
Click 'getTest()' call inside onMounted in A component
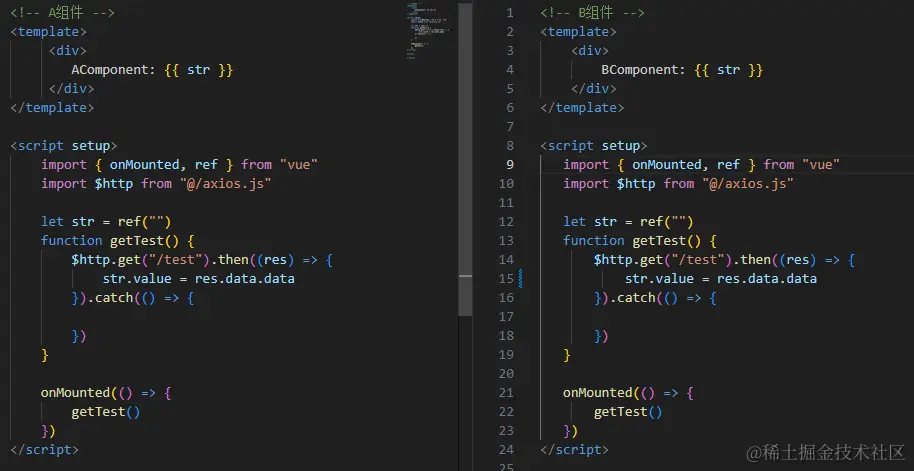106,412
